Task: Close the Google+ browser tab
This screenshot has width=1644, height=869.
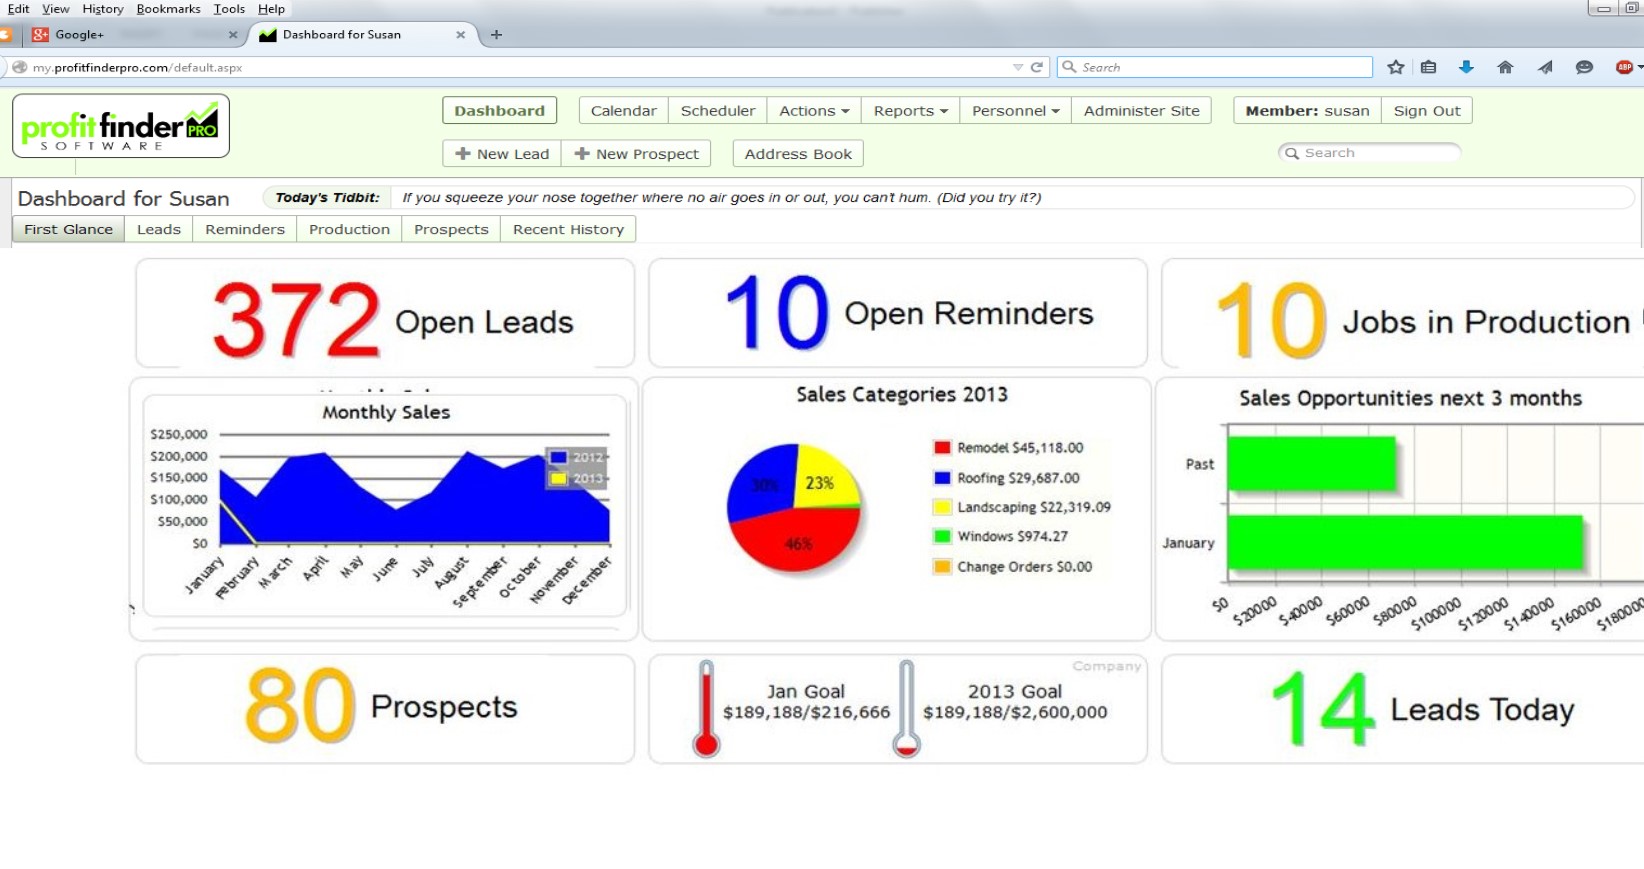Action: click(x=233, y=34)
